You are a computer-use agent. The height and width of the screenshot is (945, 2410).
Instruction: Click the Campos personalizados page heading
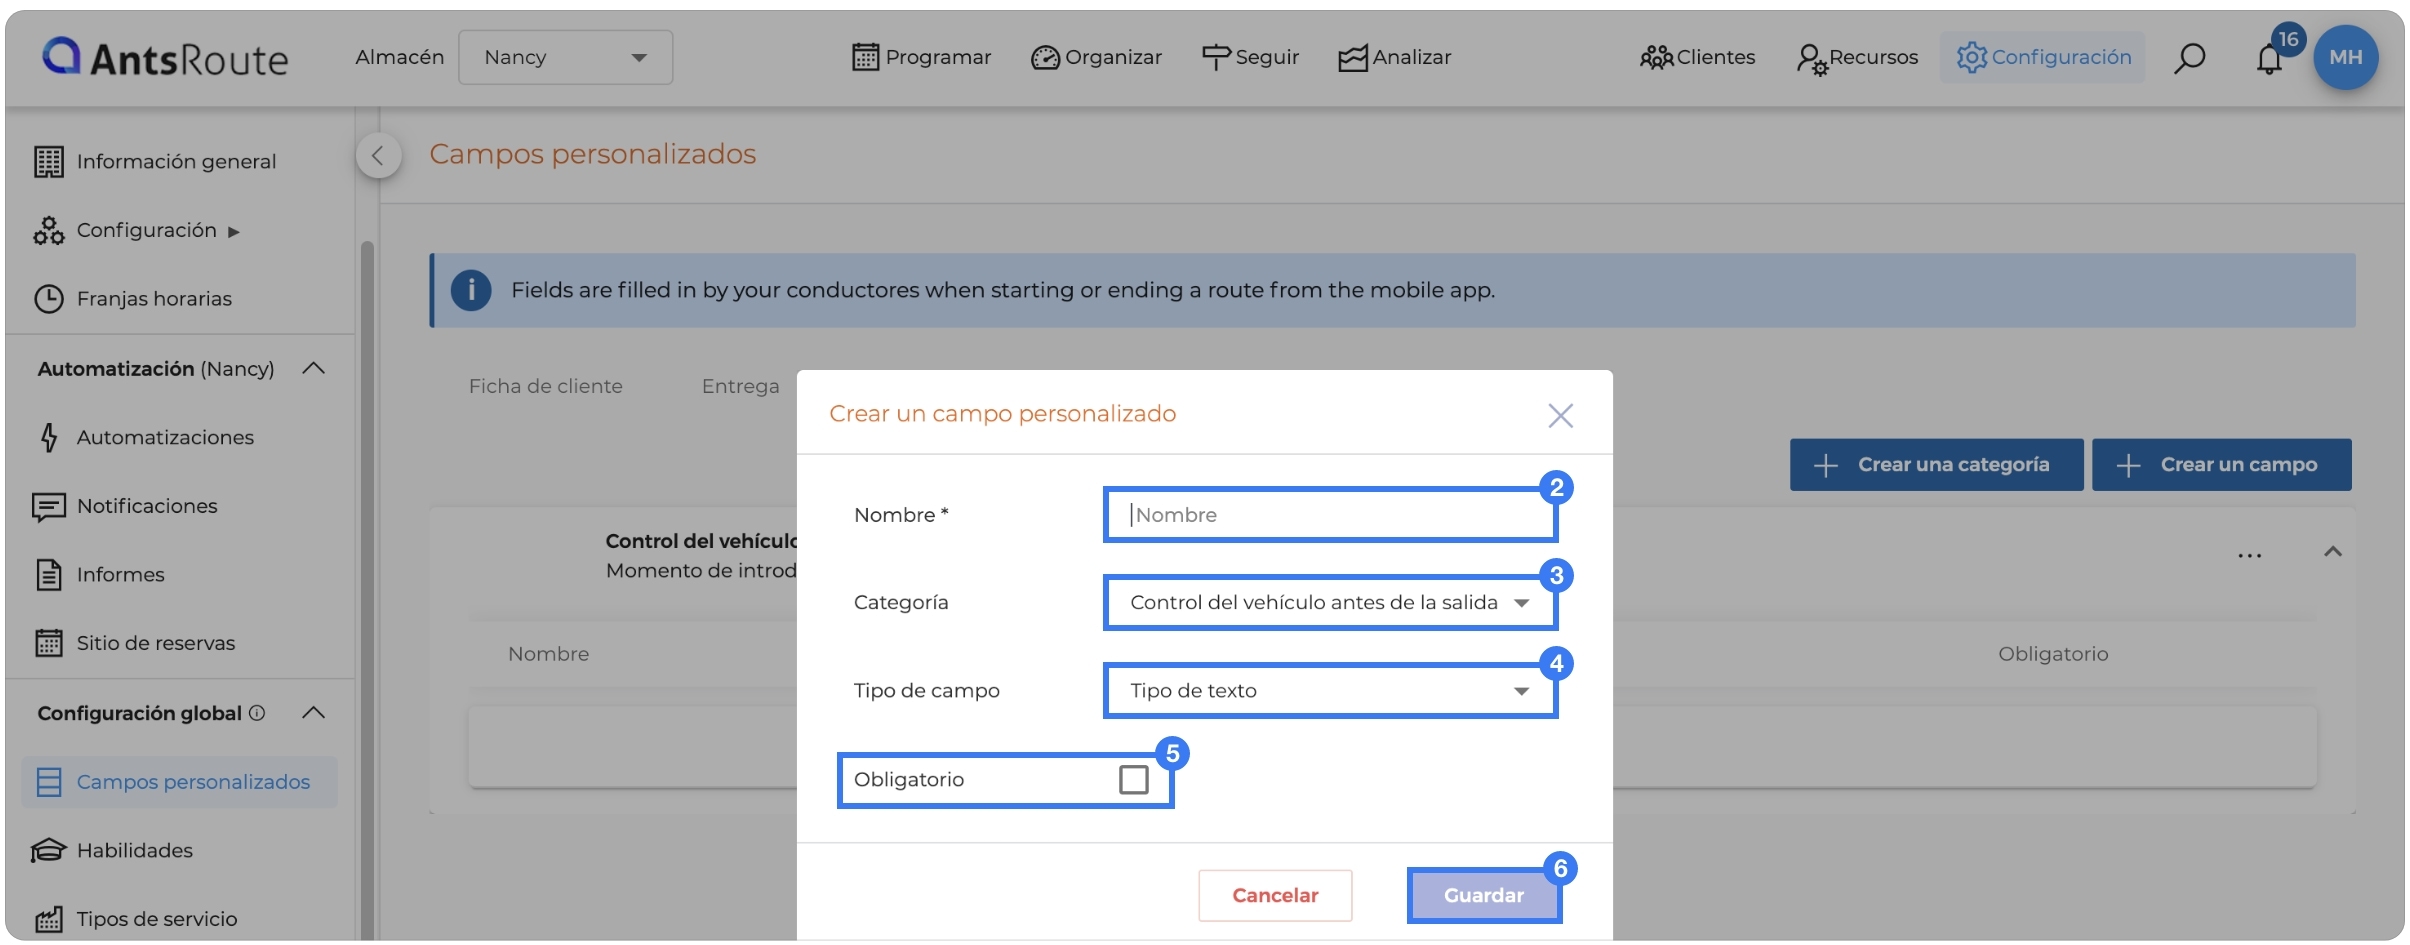click(592, 154)
